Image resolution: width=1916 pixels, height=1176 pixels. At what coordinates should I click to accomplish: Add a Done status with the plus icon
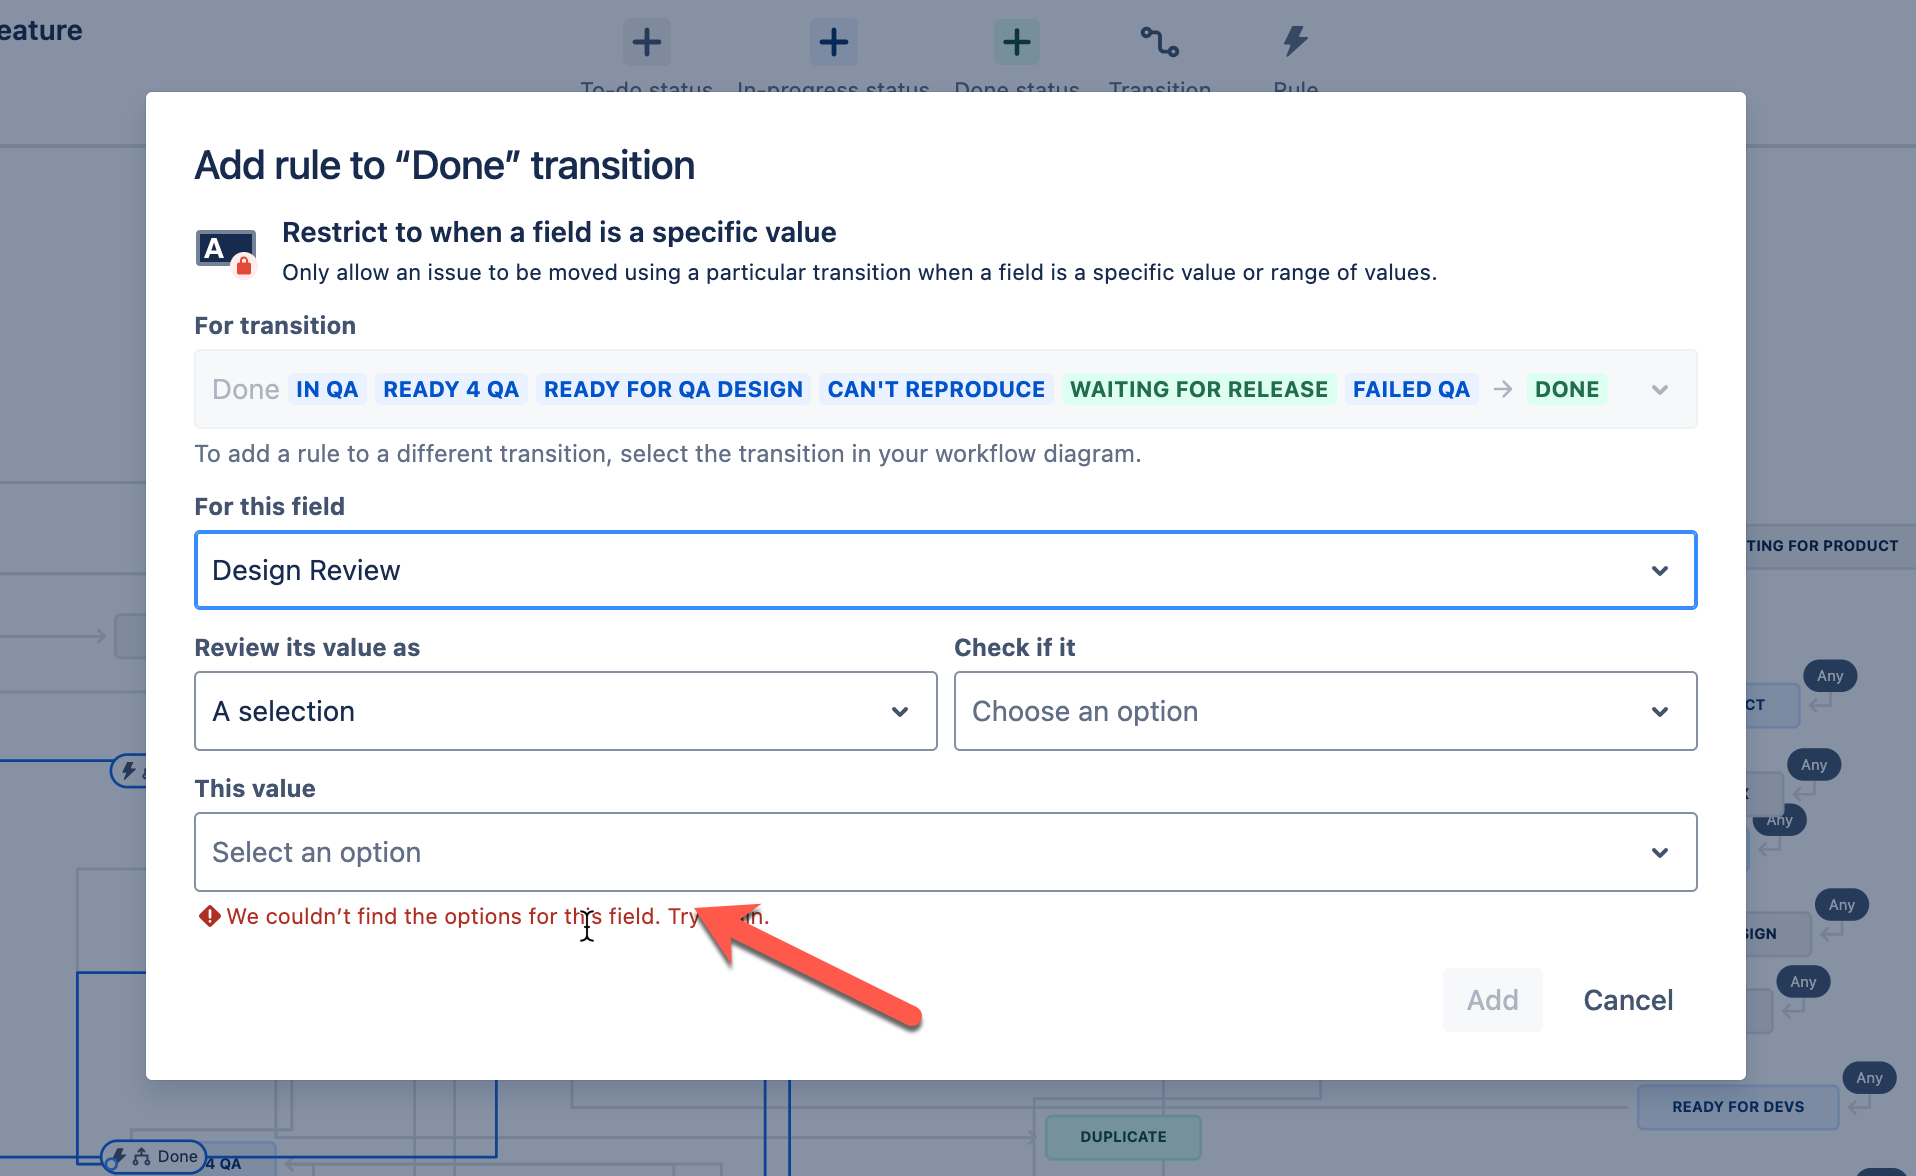click(1015, 42)
